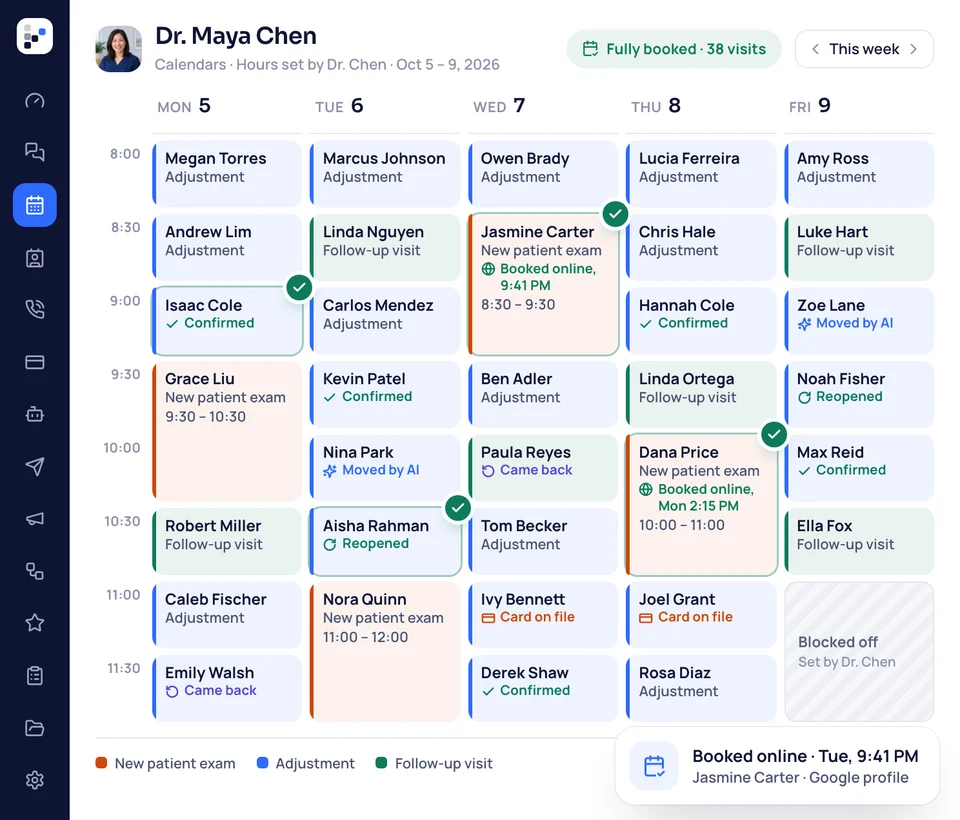Click Dr. Maya Chen's profile photo
This screenshot has width=960, height=820.
pyautogui.click(x=119, y=49)
